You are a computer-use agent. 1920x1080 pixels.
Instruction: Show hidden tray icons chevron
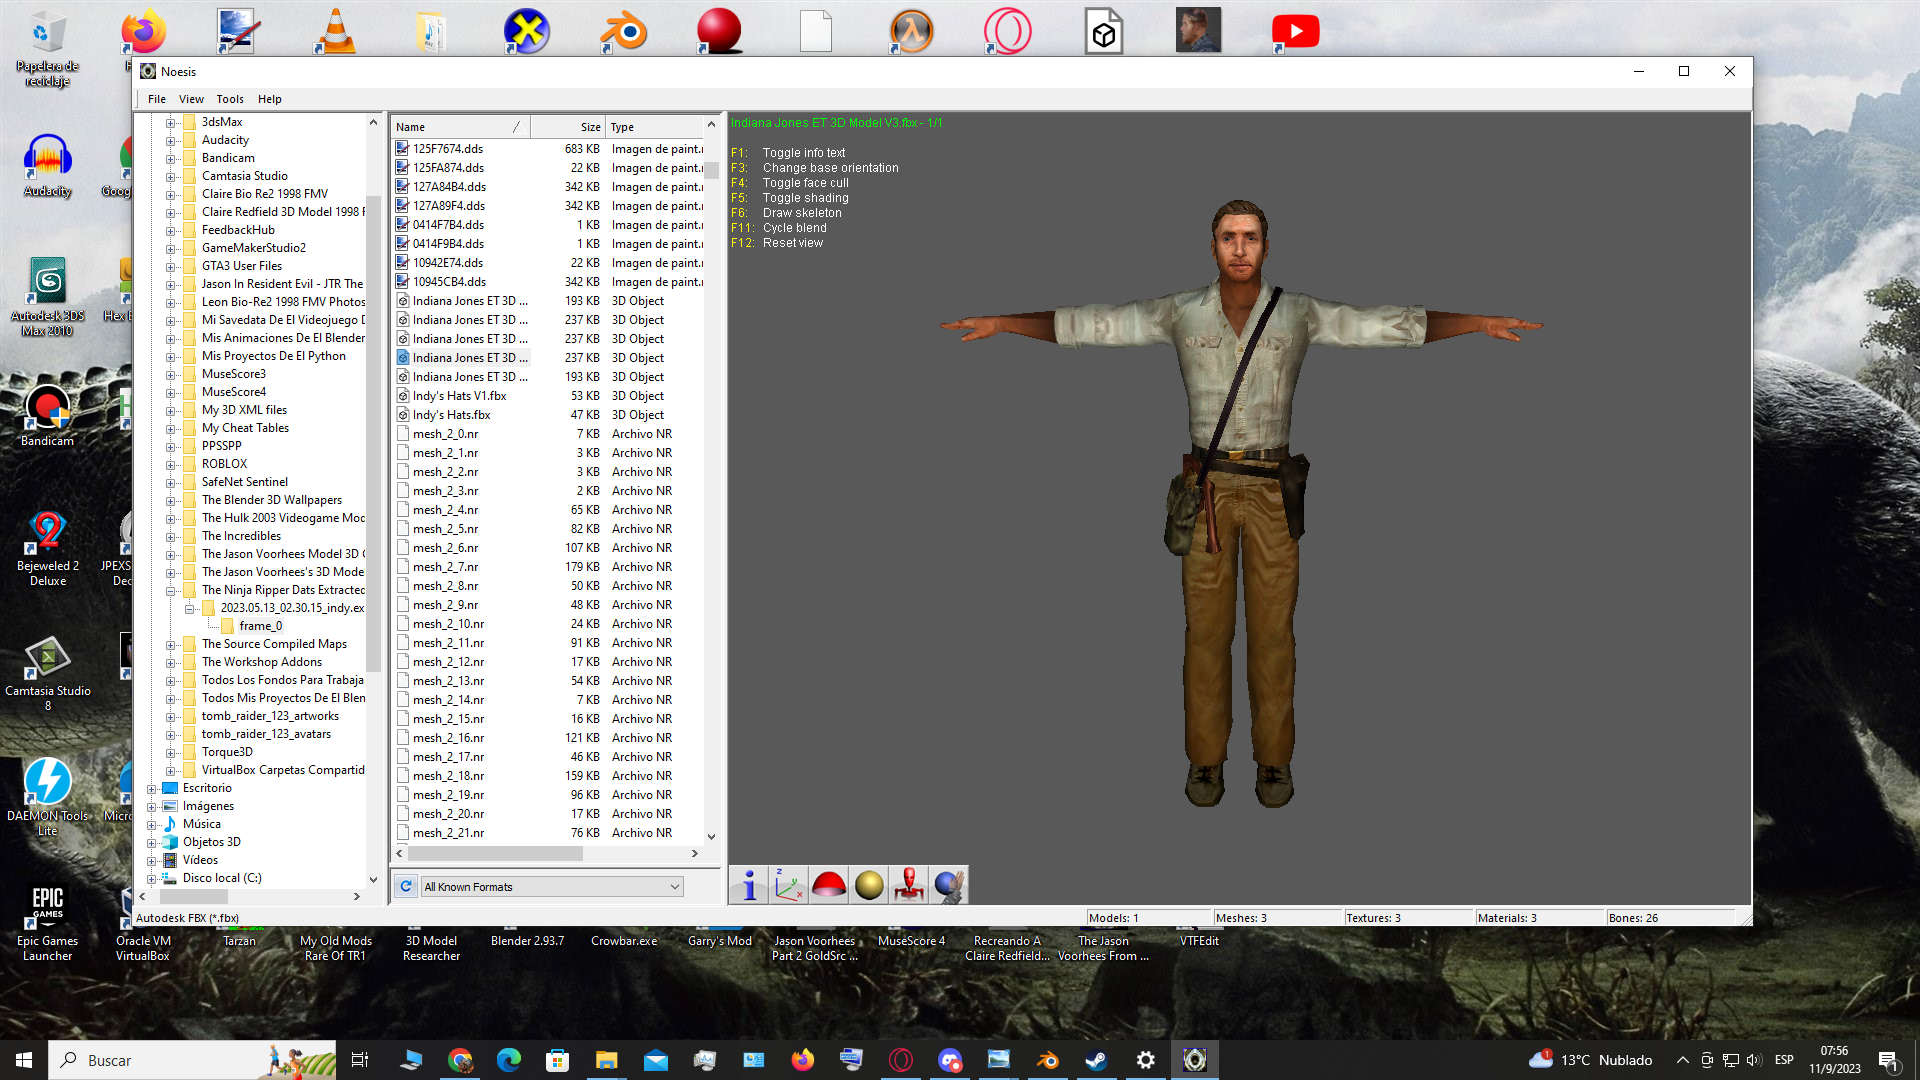coord(1682,1060)
